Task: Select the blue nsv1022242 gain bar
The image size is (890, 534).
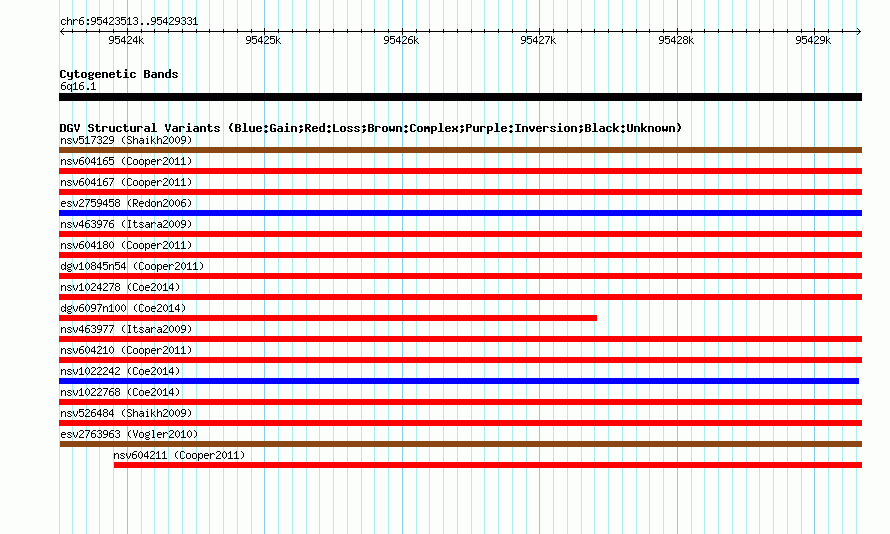Action: [x=459, y=381]
